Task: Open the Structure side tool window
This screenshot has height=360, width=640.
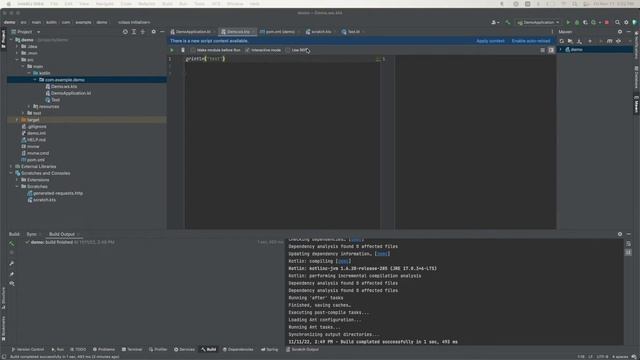Action: [x=4, y=298]
